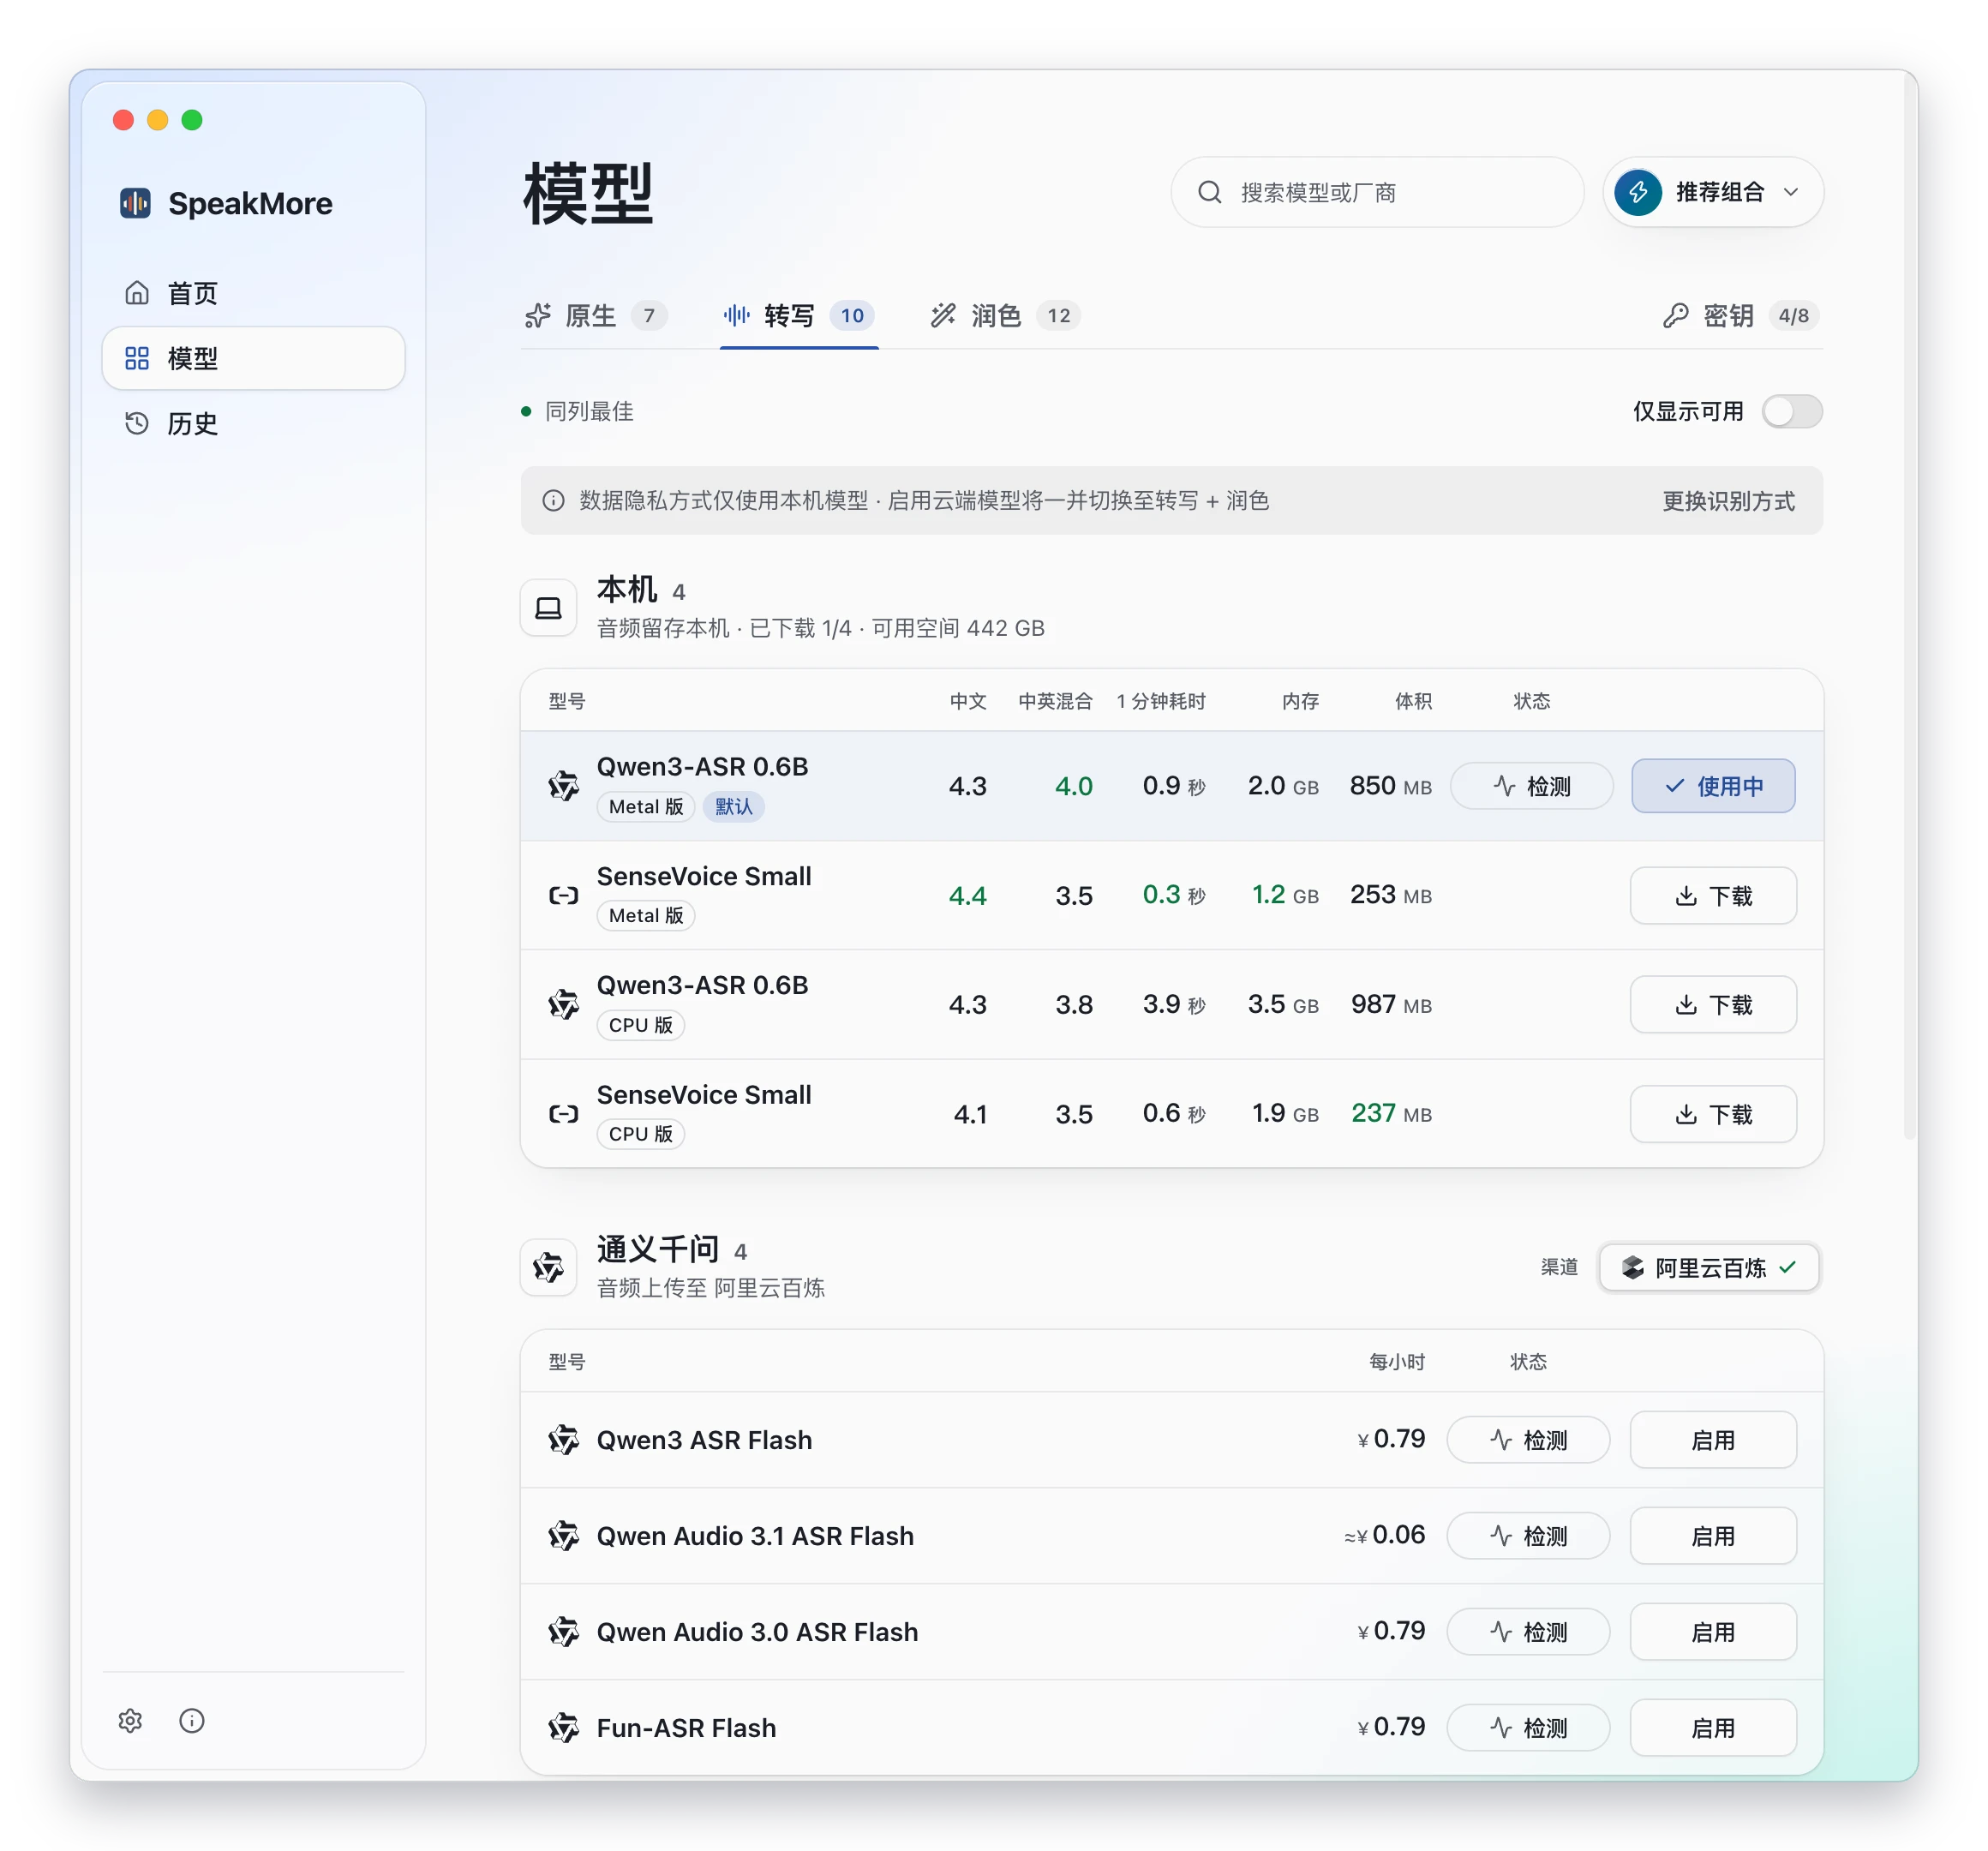The width and height of the screenshot is (1988, 1851).
Task: Open the 密钥 4/8 tab
Action: pyautogui.click(x=1741, y=316)
